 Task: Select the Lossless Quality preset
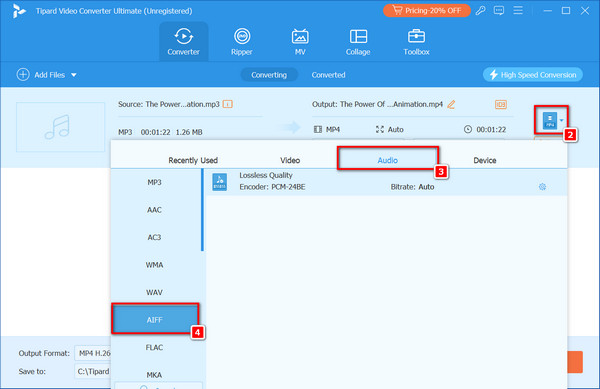[386, 182]
